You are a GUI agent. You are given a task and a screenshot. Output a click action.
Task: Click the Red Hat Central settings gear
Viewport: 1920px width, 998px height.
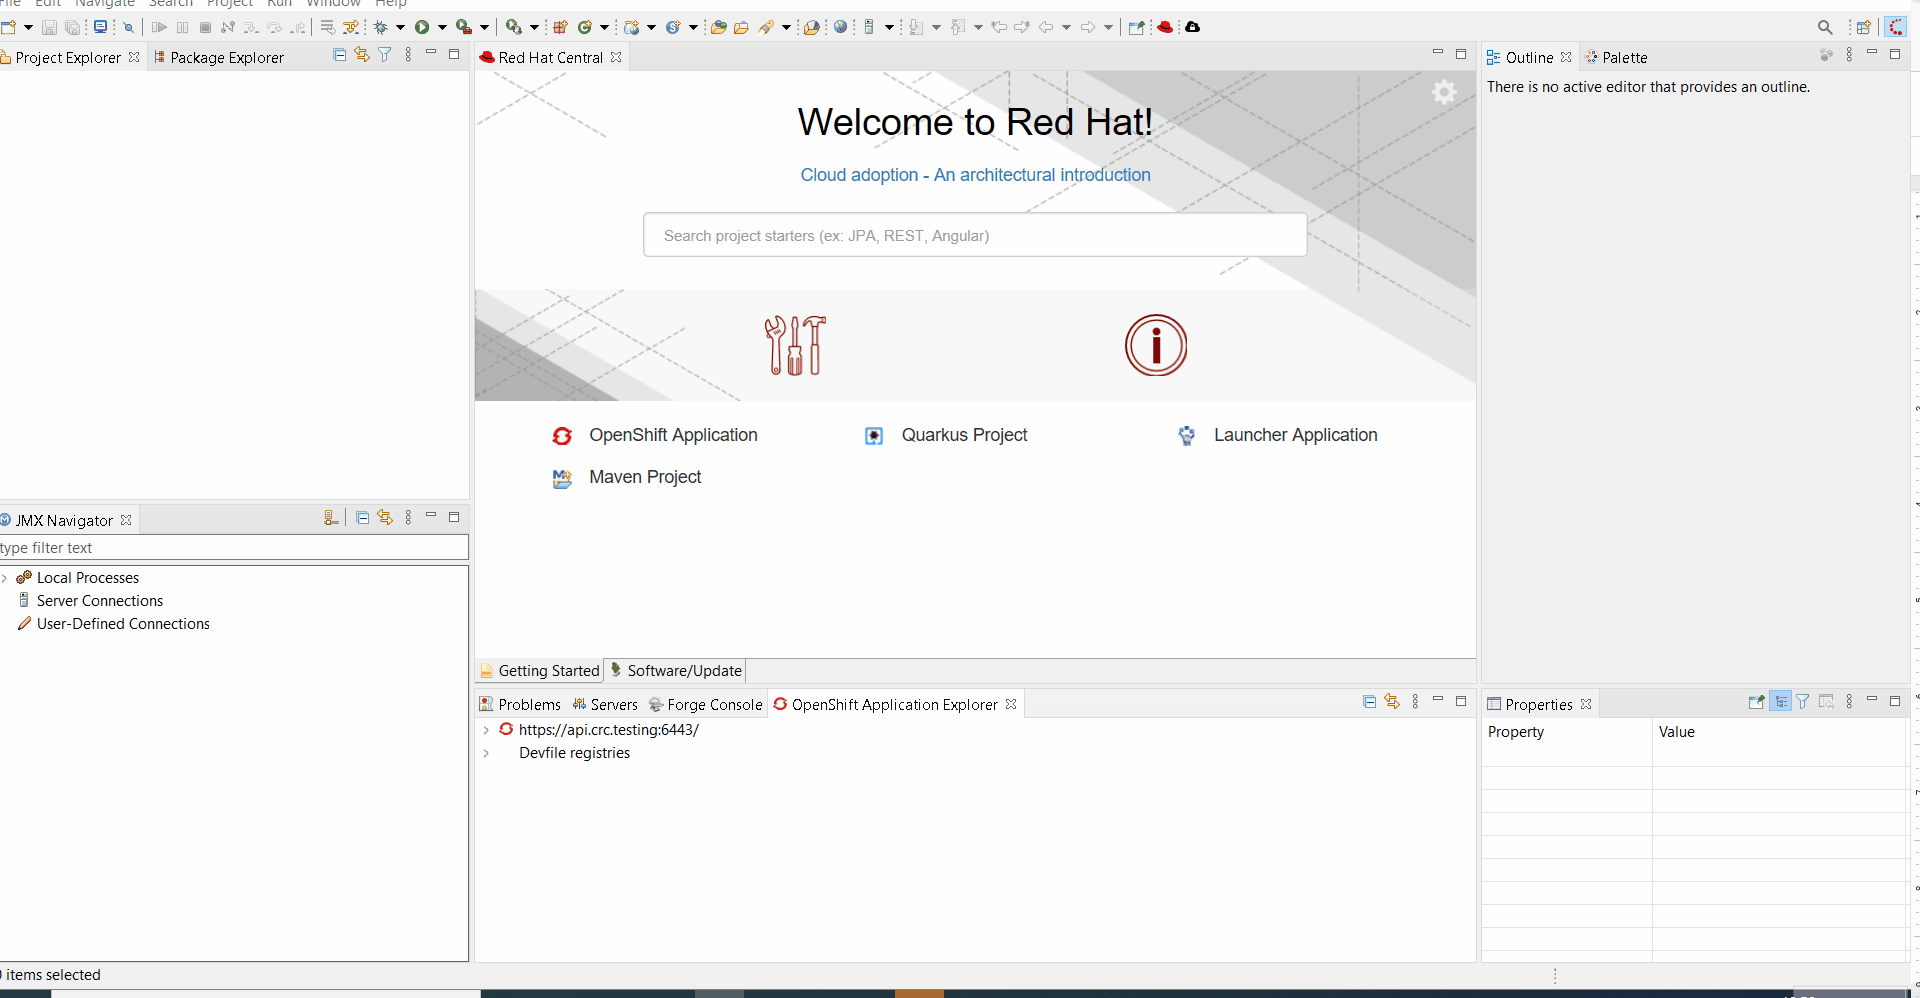1444,93
